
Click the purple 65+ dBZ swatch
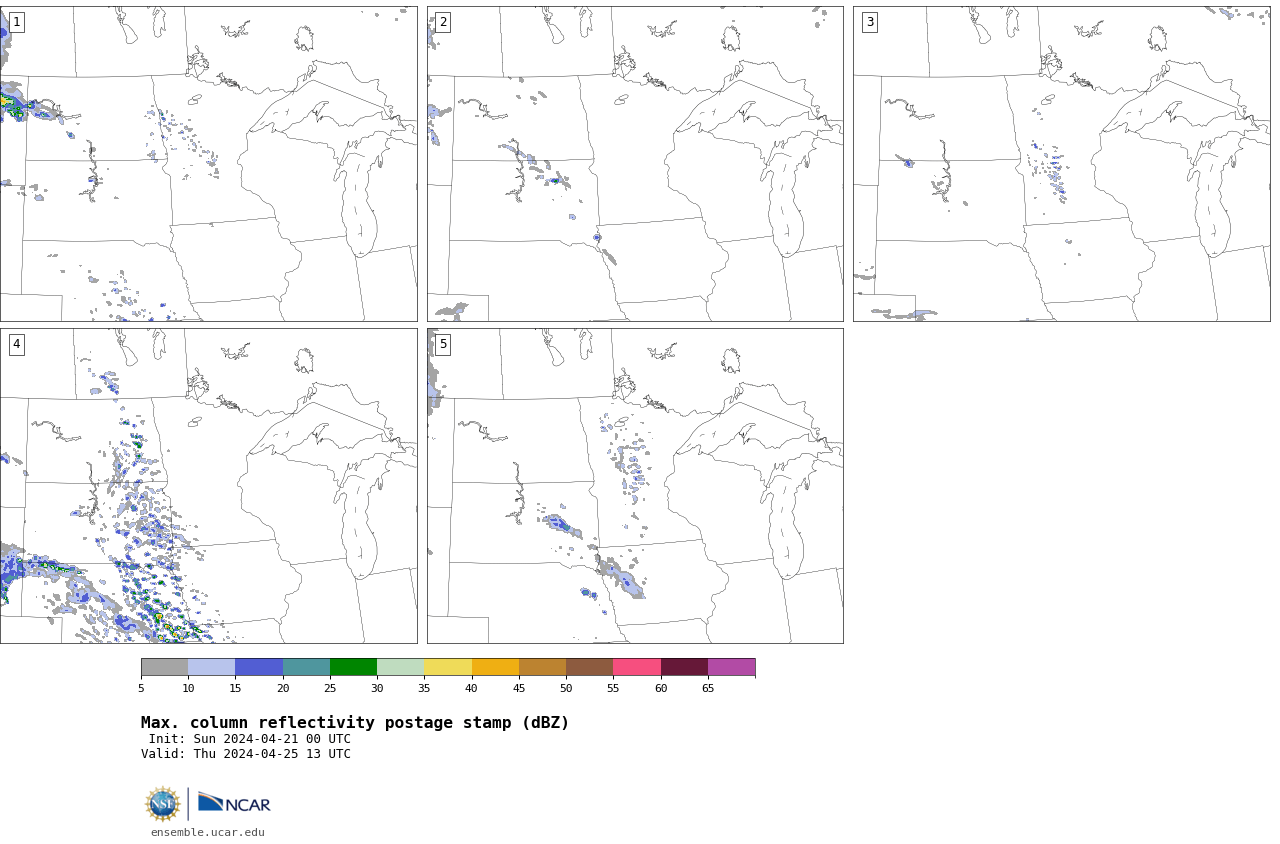point(731,667)
